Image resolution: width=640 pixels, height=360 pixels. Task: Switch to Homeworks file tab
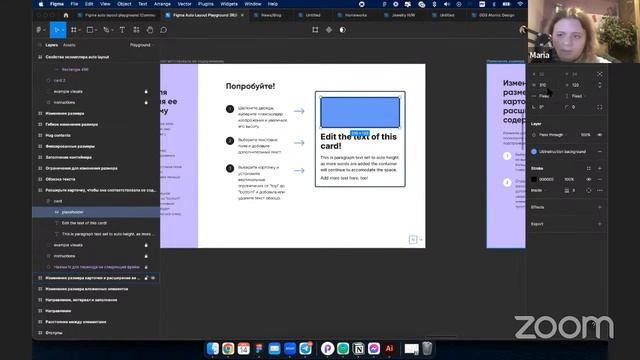coord(356,15)
